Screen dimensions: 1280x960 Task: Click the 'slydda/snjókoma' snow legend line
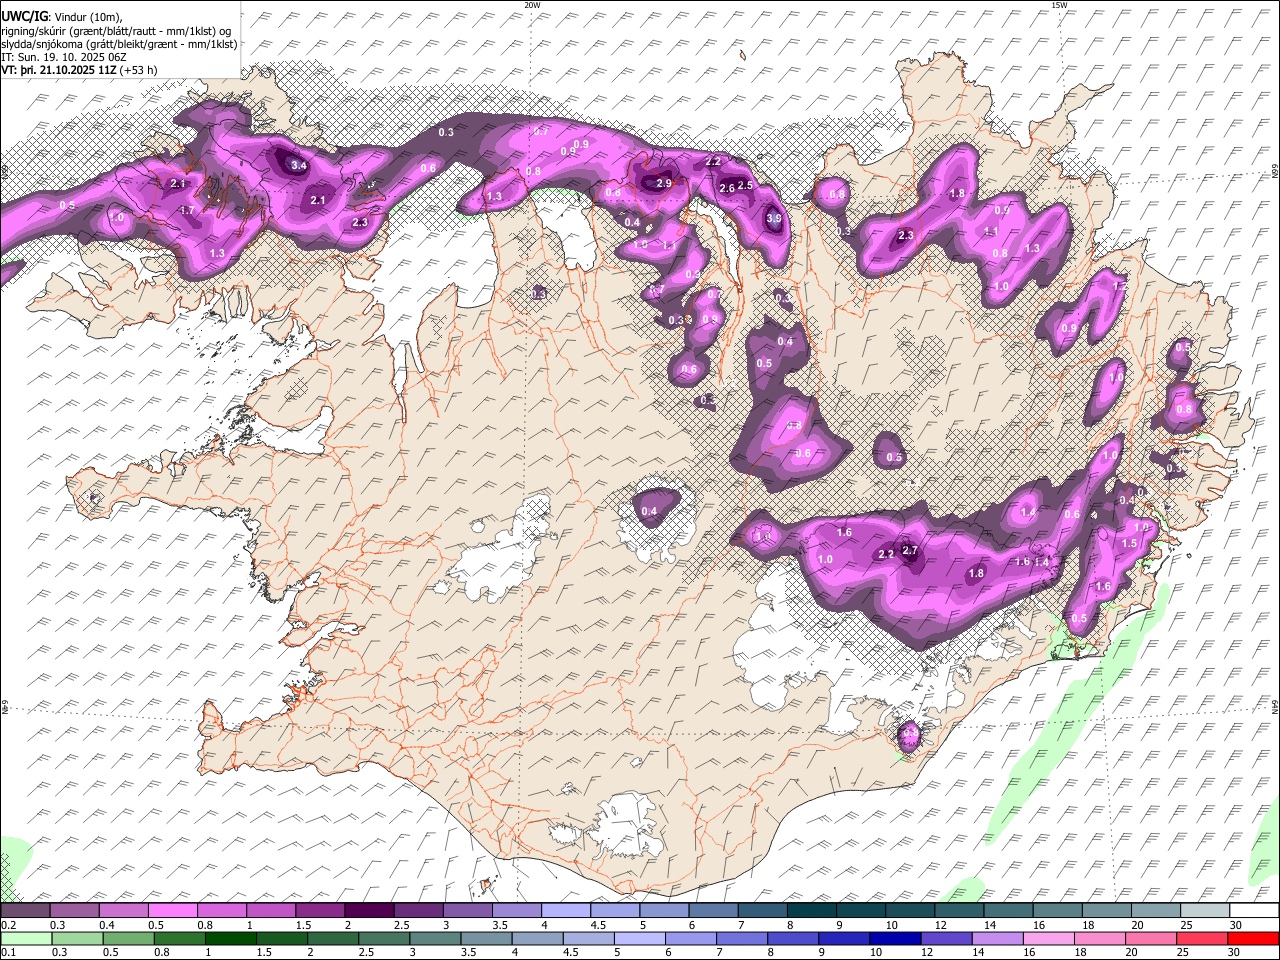coord(119,43)
